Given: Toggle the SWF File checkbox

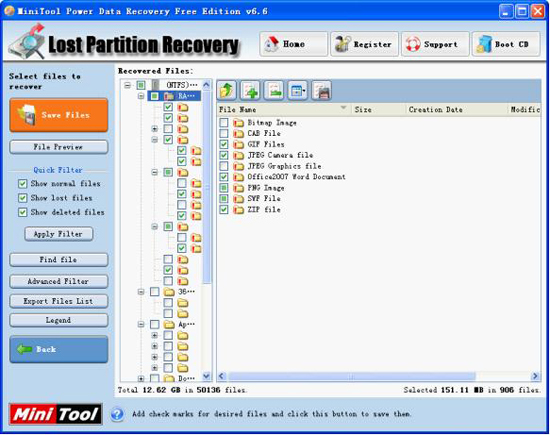Looking at the screenshot, I should click(223, 199).
